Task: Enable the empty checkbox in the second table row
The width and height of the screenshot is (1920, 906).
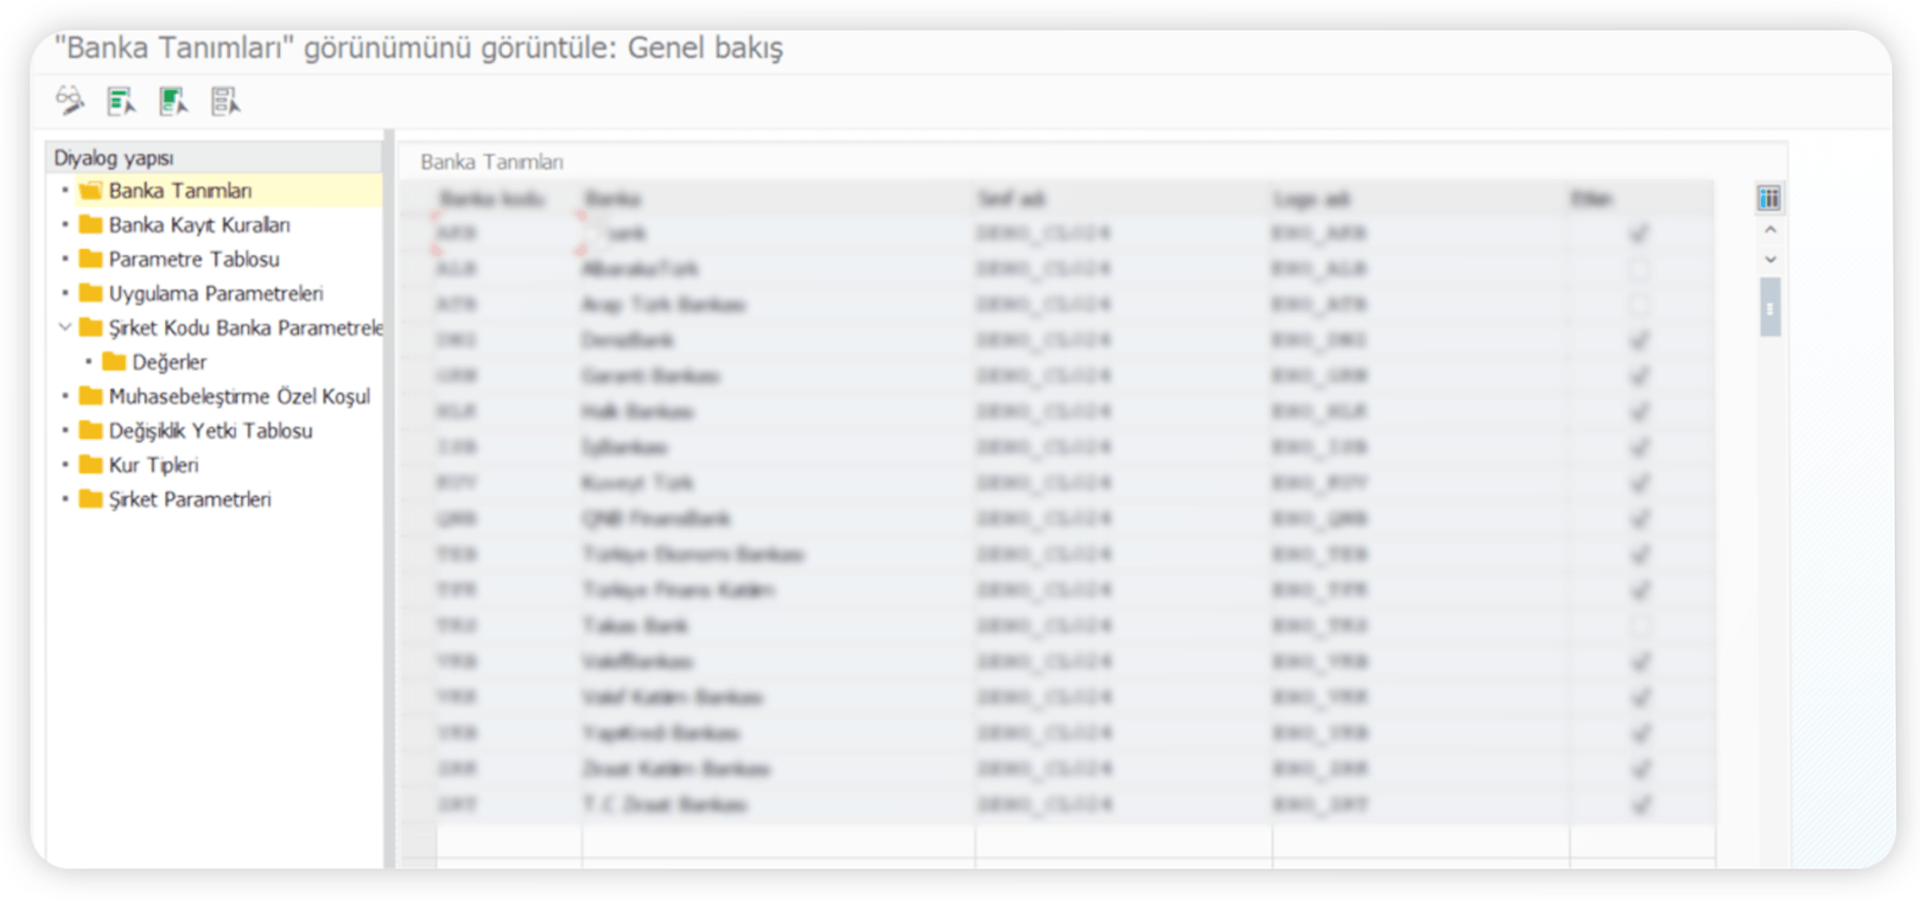Action: 1639,269
